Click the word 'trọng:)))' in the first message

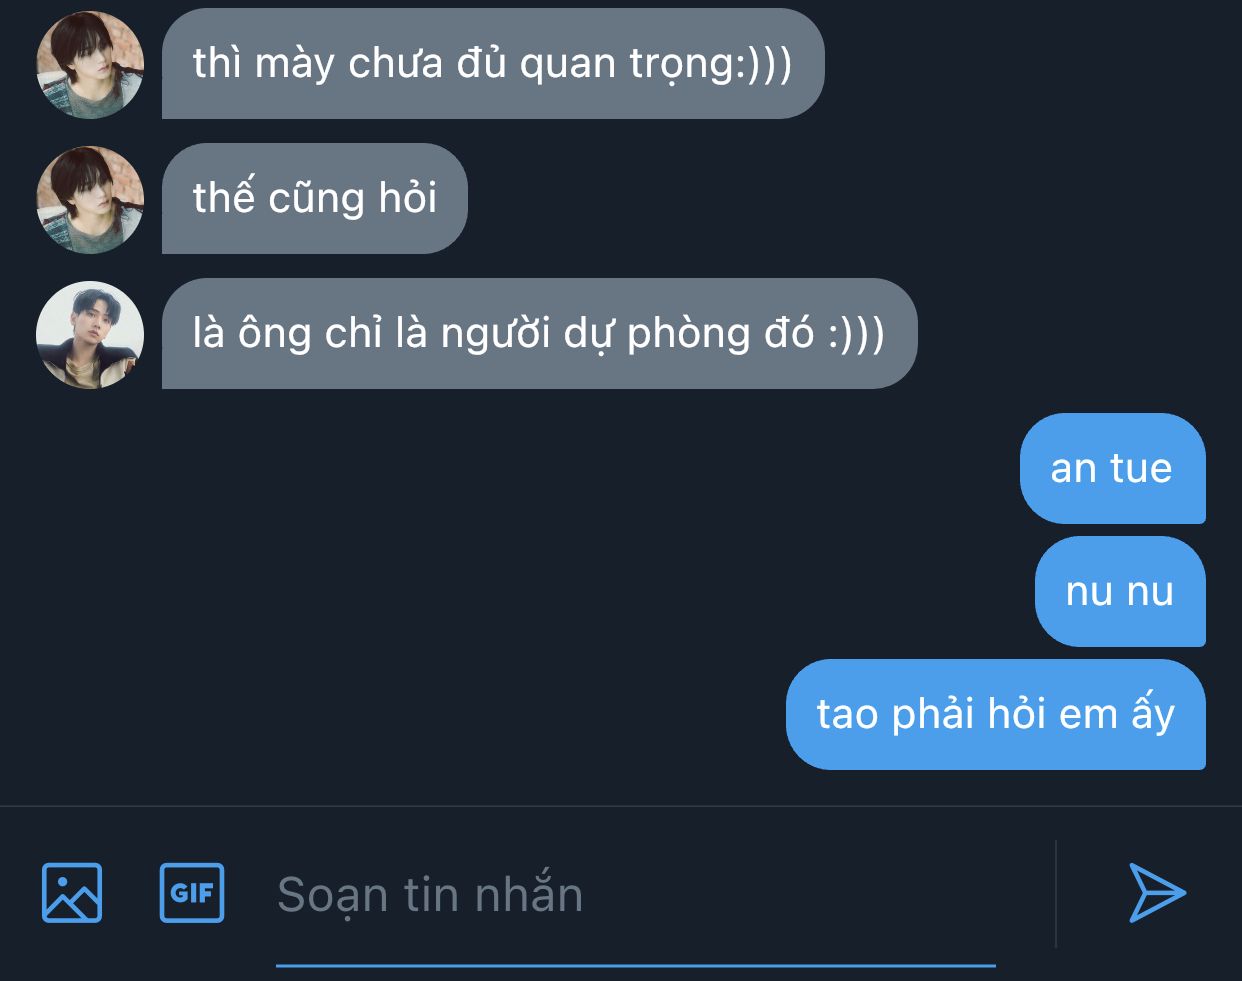(x=711, y=65)
